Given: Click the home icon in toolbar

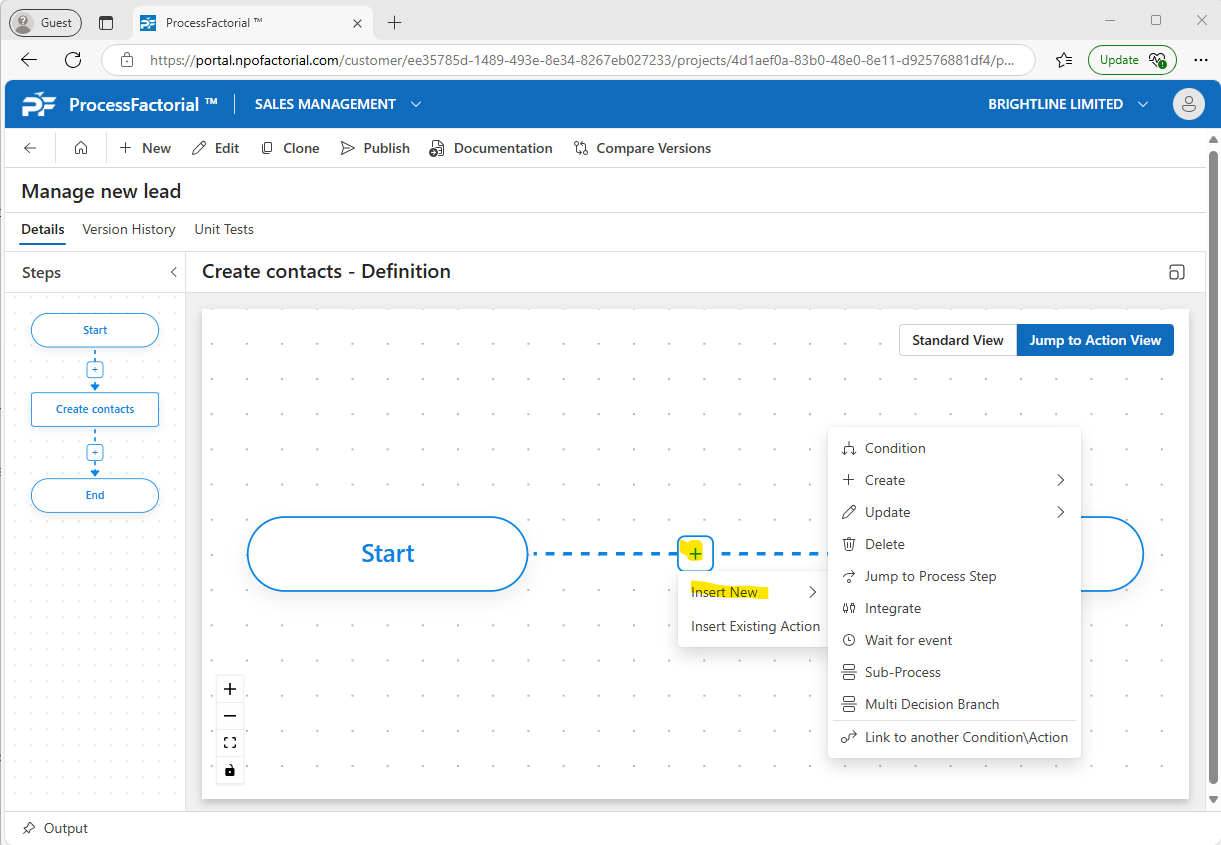Looking at the screenshot, I should (81, 148).
